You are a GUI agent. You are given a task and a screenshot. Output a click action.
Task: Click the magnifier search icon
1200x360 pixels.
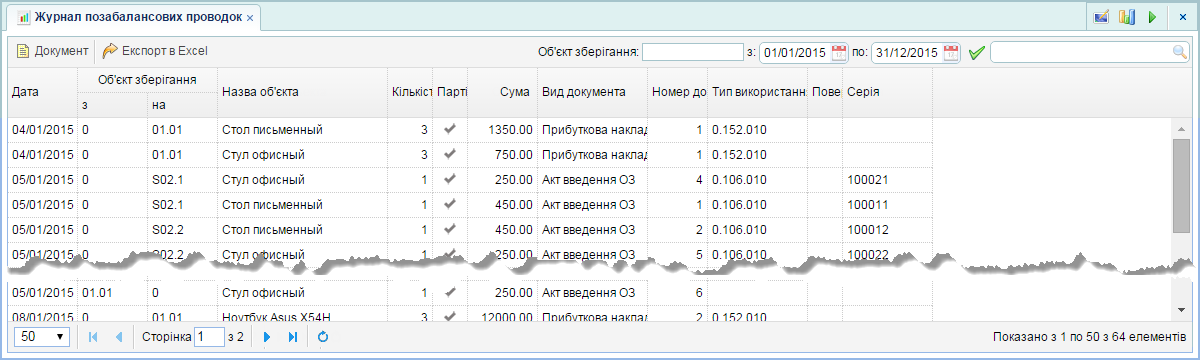pyautogui.click(x=1179, y=52)
